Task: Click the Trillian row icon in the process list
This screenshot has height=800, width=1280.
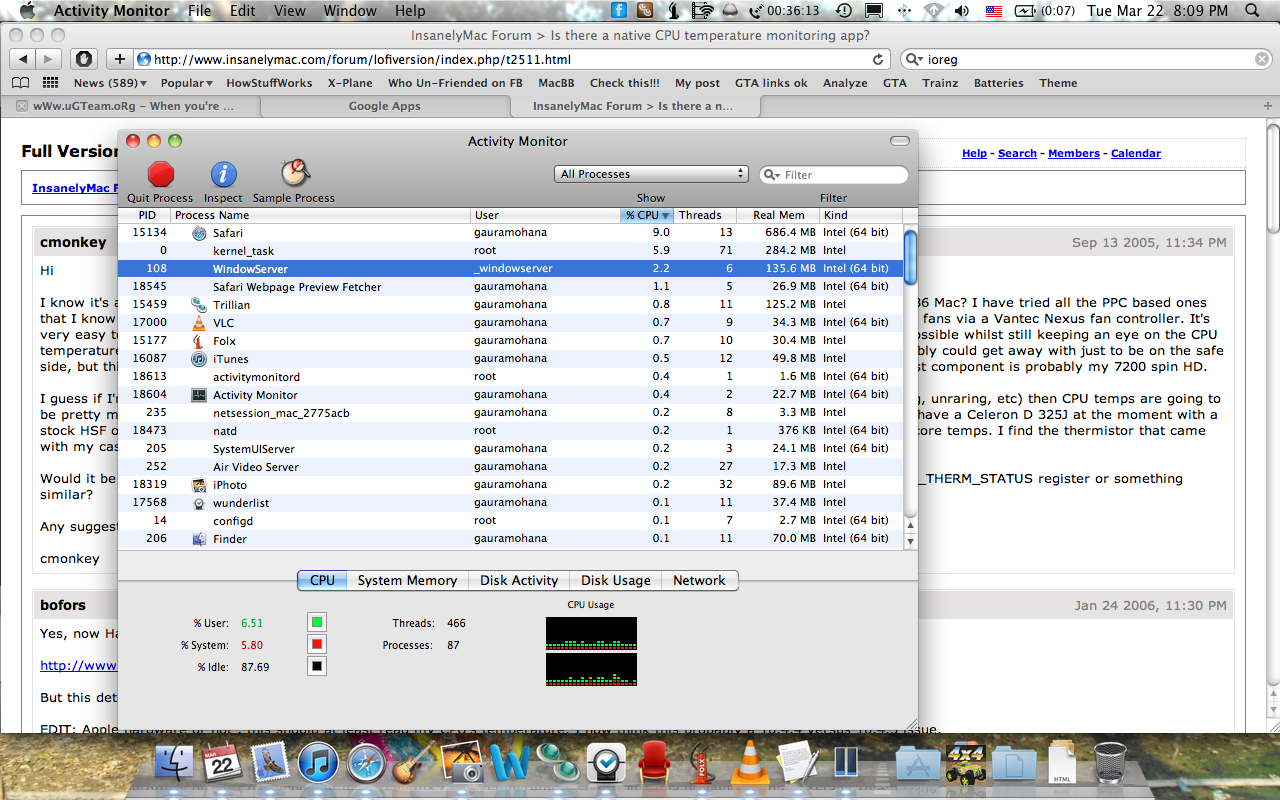Action: point(199,305)
